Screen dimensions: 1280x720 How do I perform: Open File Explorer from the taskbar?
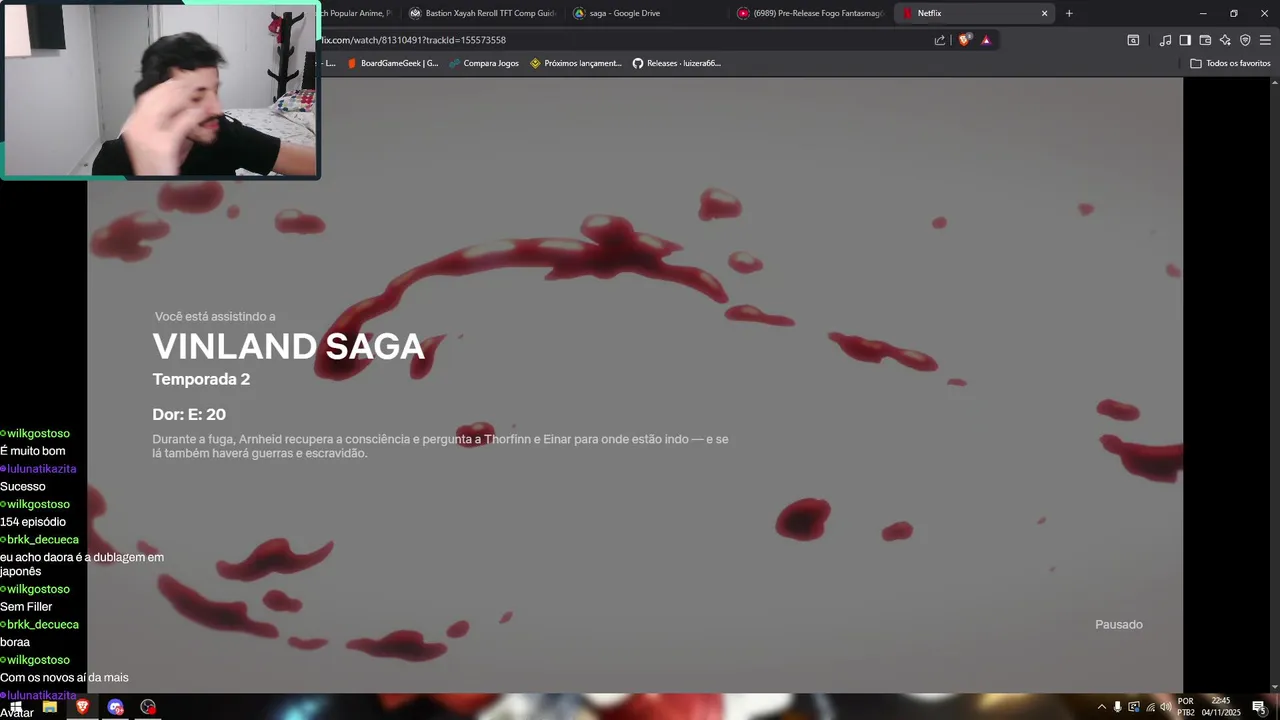point(49,707)
